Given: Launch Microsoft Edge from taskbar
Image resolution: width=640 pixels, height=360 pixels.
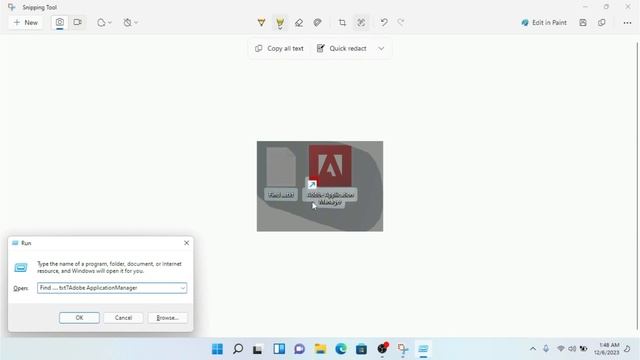Looking at the screenshot, I should [341, 349].
